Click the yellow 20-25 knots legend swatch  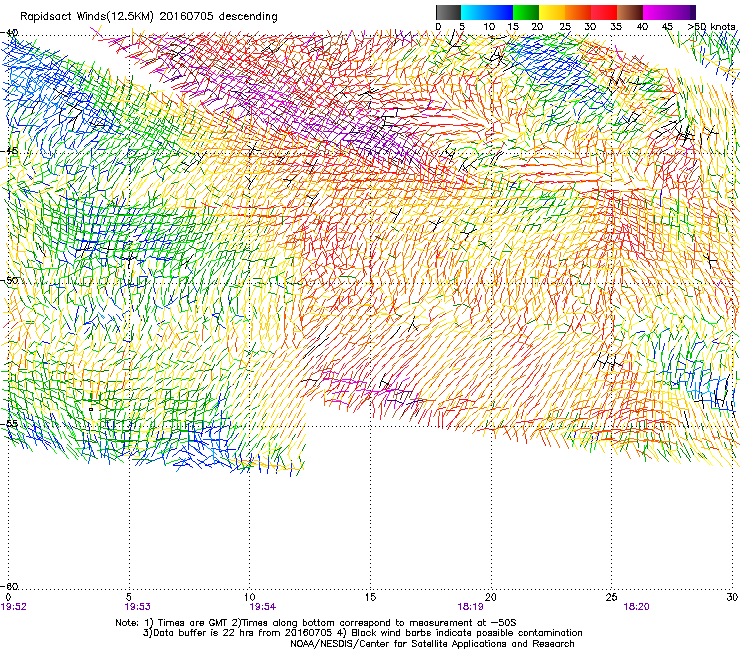[x=552, y=12]
